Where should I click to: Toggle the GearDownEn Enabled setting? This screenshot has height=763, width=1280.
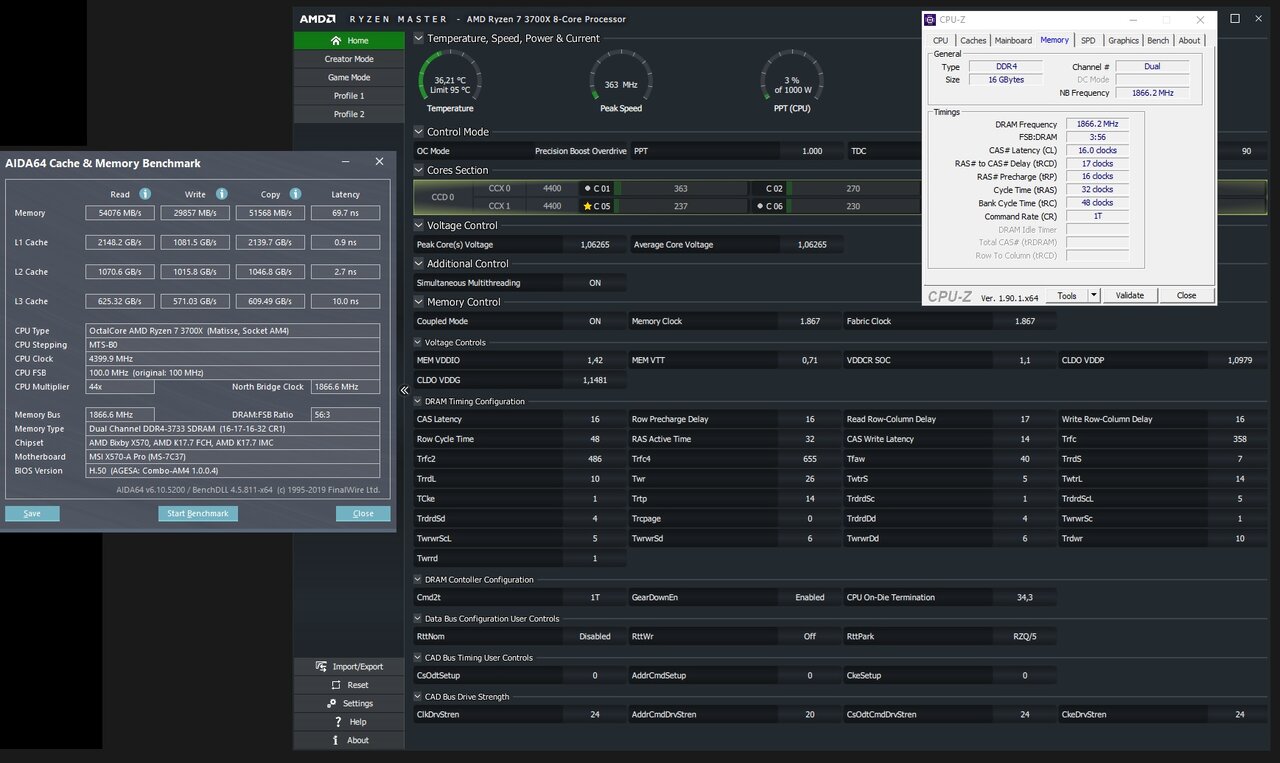pos(810,597)
